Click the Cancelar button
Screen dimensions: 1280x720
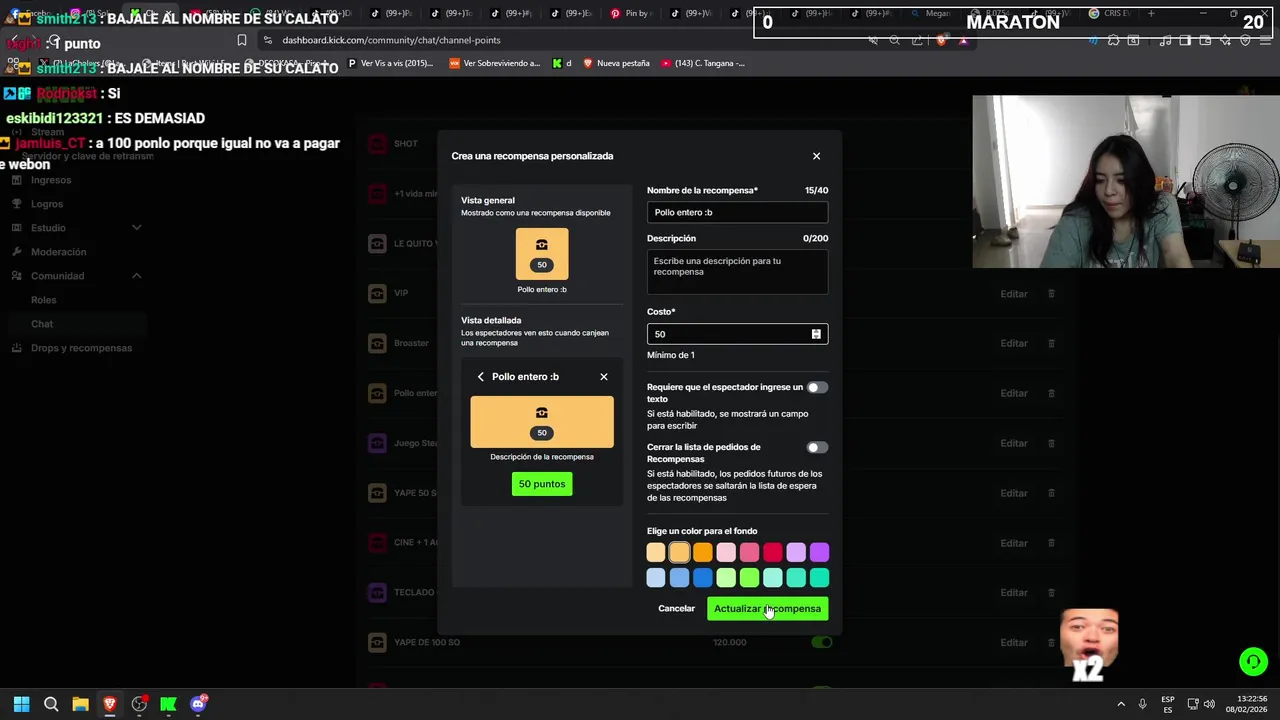tap(676, 608)
